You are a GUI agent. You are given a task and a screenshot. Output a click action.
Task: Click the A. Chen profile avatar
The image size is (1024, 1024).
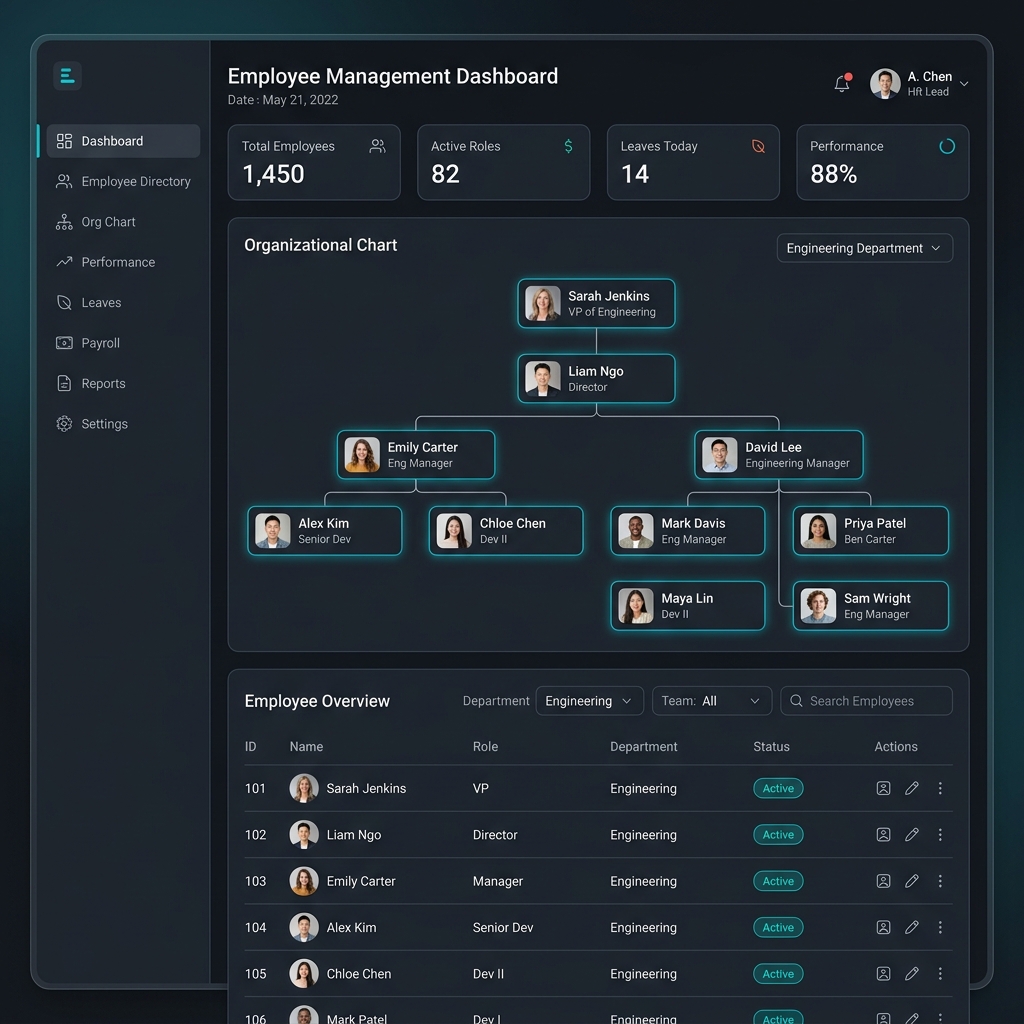885,84
